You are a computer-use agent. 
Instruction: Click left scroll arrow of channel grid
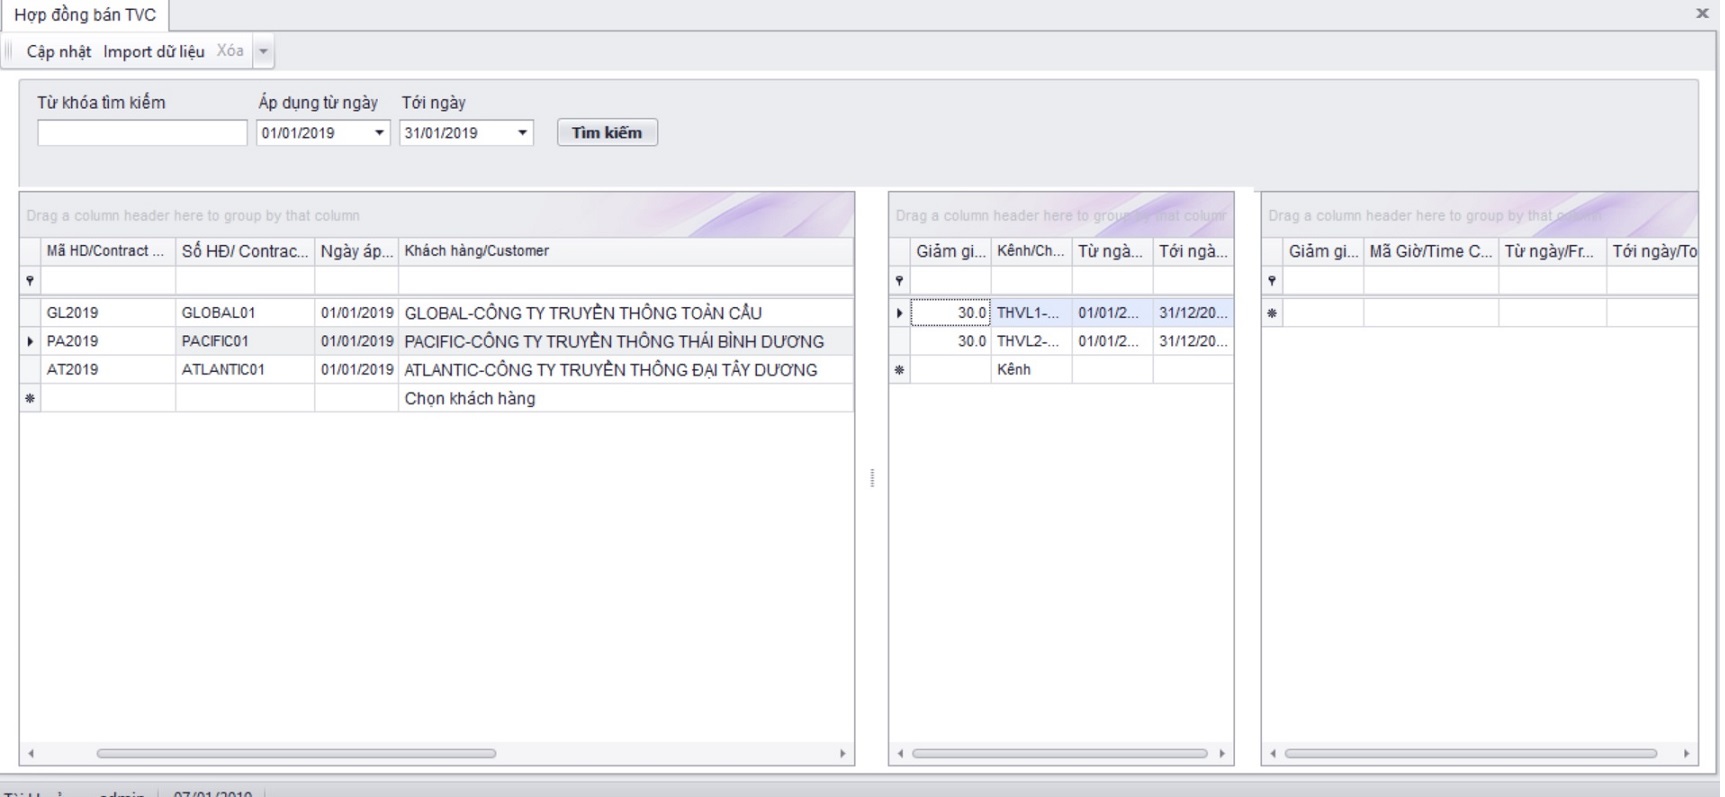pyautogui.click(x=900, y=753)
